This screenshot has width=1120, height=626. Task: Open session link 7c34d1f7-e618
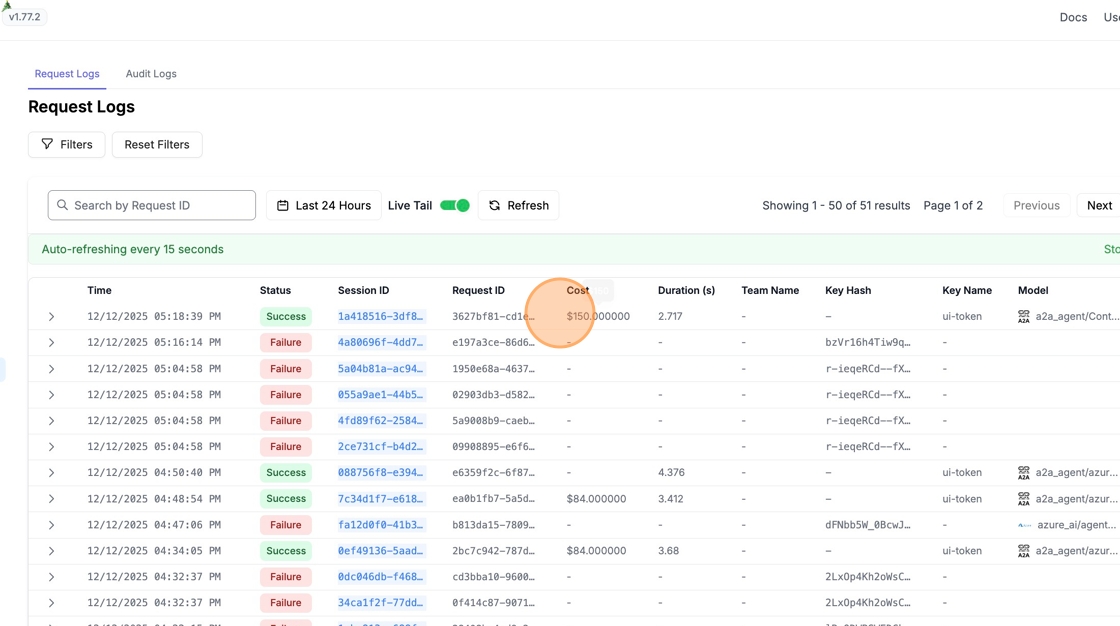[381, 499]
